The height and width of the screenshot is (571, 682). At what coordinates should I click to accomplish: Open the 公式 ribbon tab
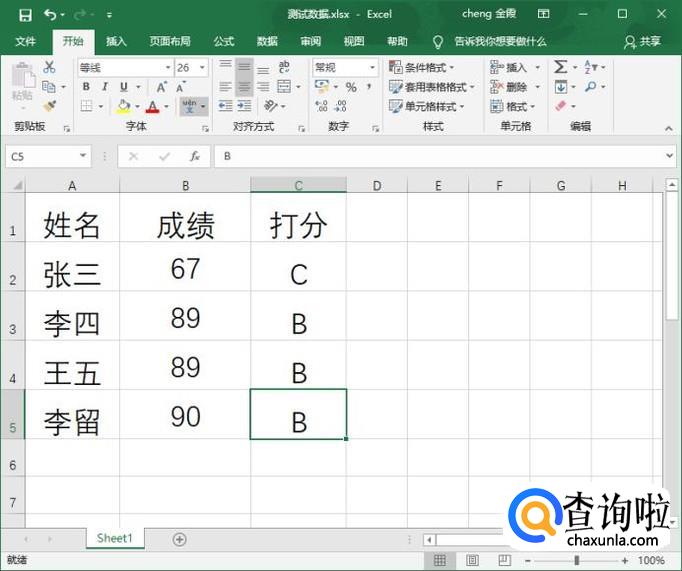[224, 41]
